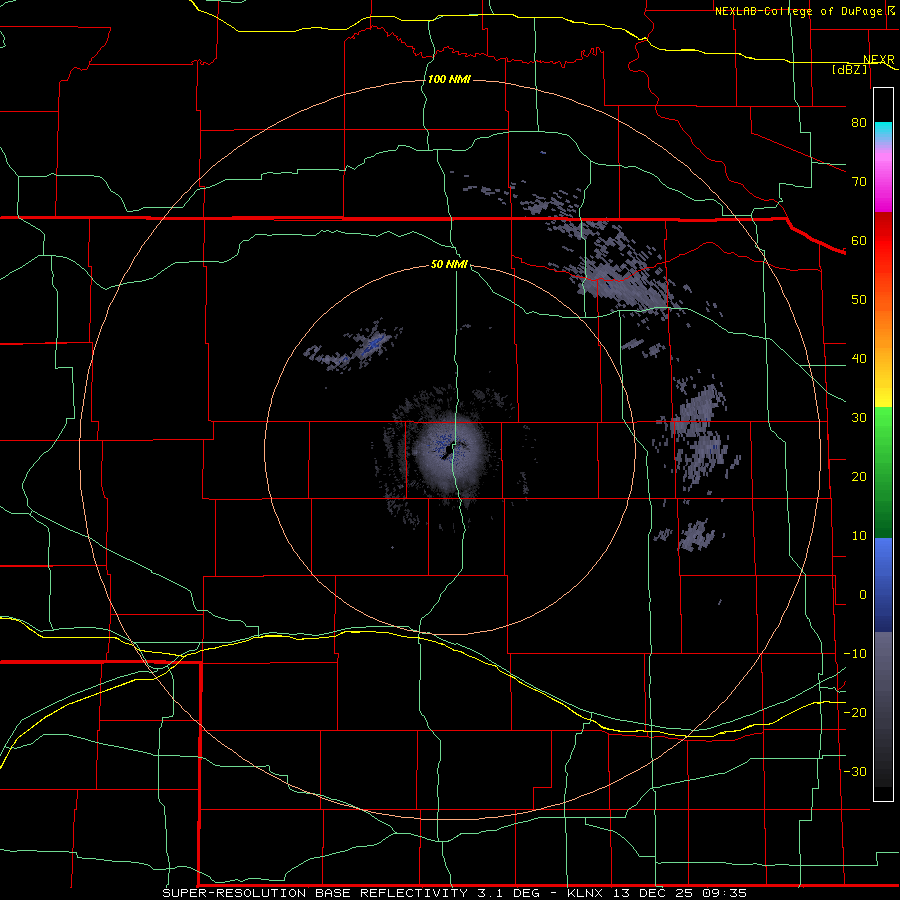
Task: Select the 70 value on dBZ scale
Action: [859, 181]
